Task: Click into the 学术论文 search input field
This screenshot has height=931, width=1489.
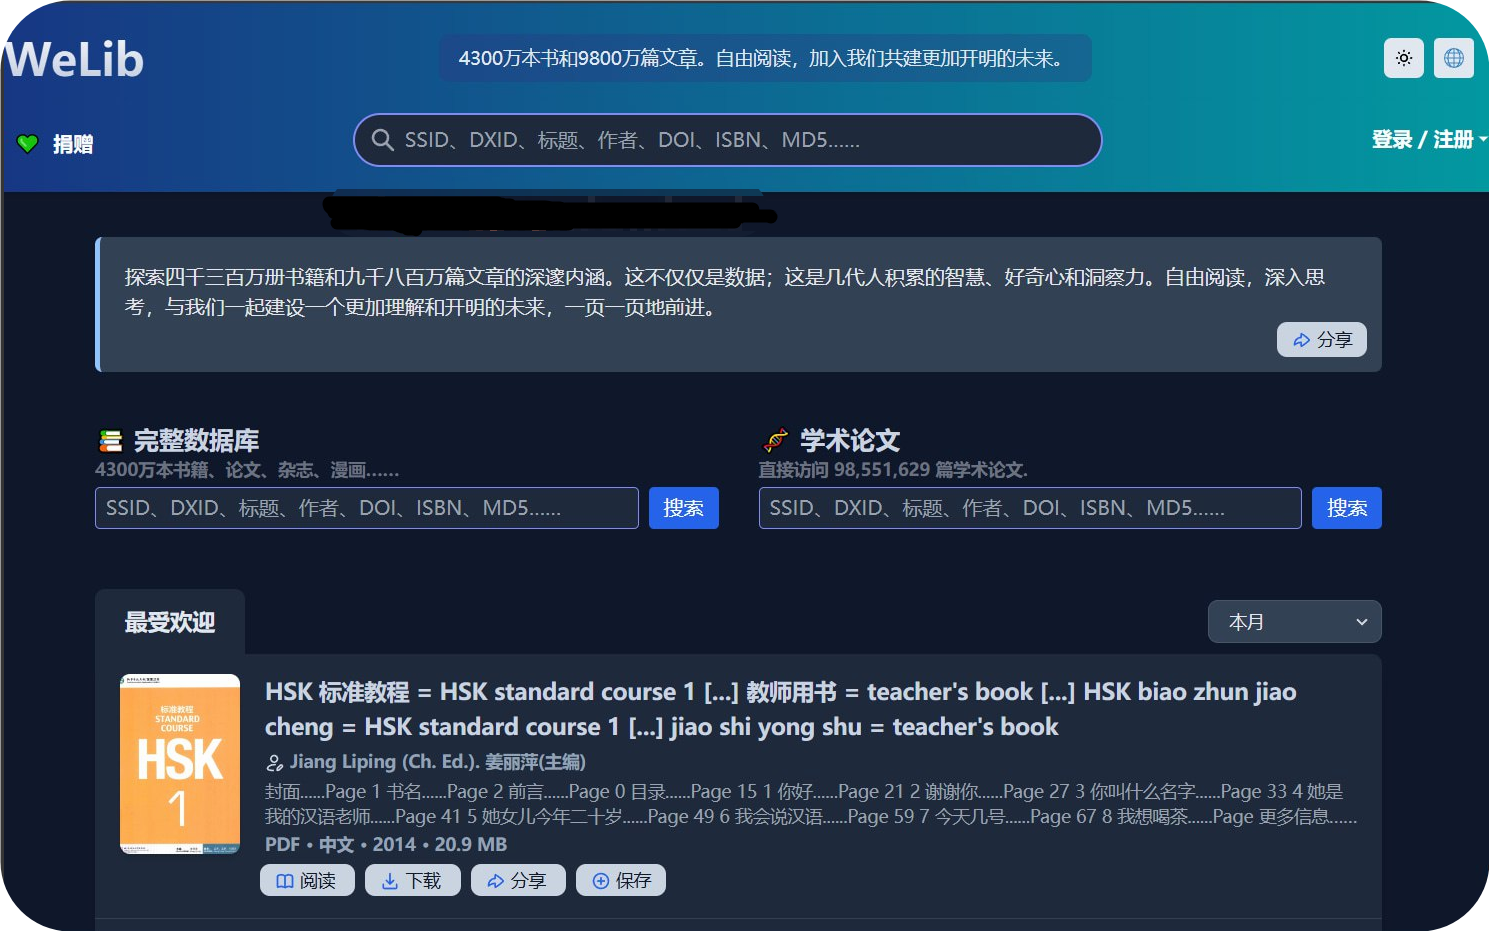Action: click(x=1029, y=508)
